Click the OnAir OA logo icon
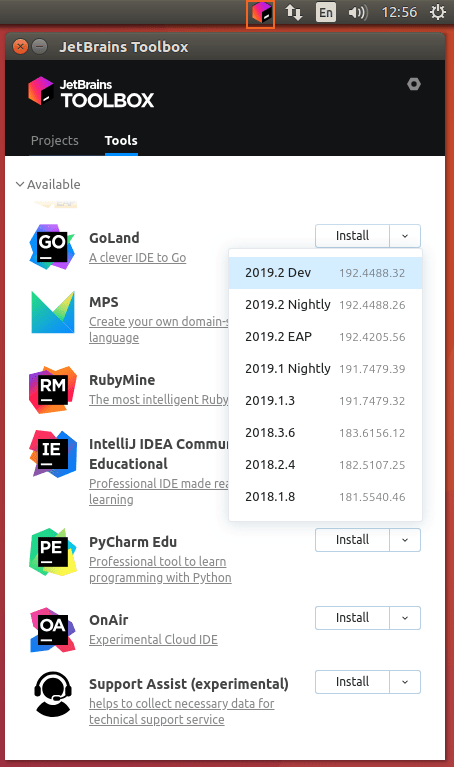Image resolution: width=454 pixels, height=767 pixels. coord(53,630)
